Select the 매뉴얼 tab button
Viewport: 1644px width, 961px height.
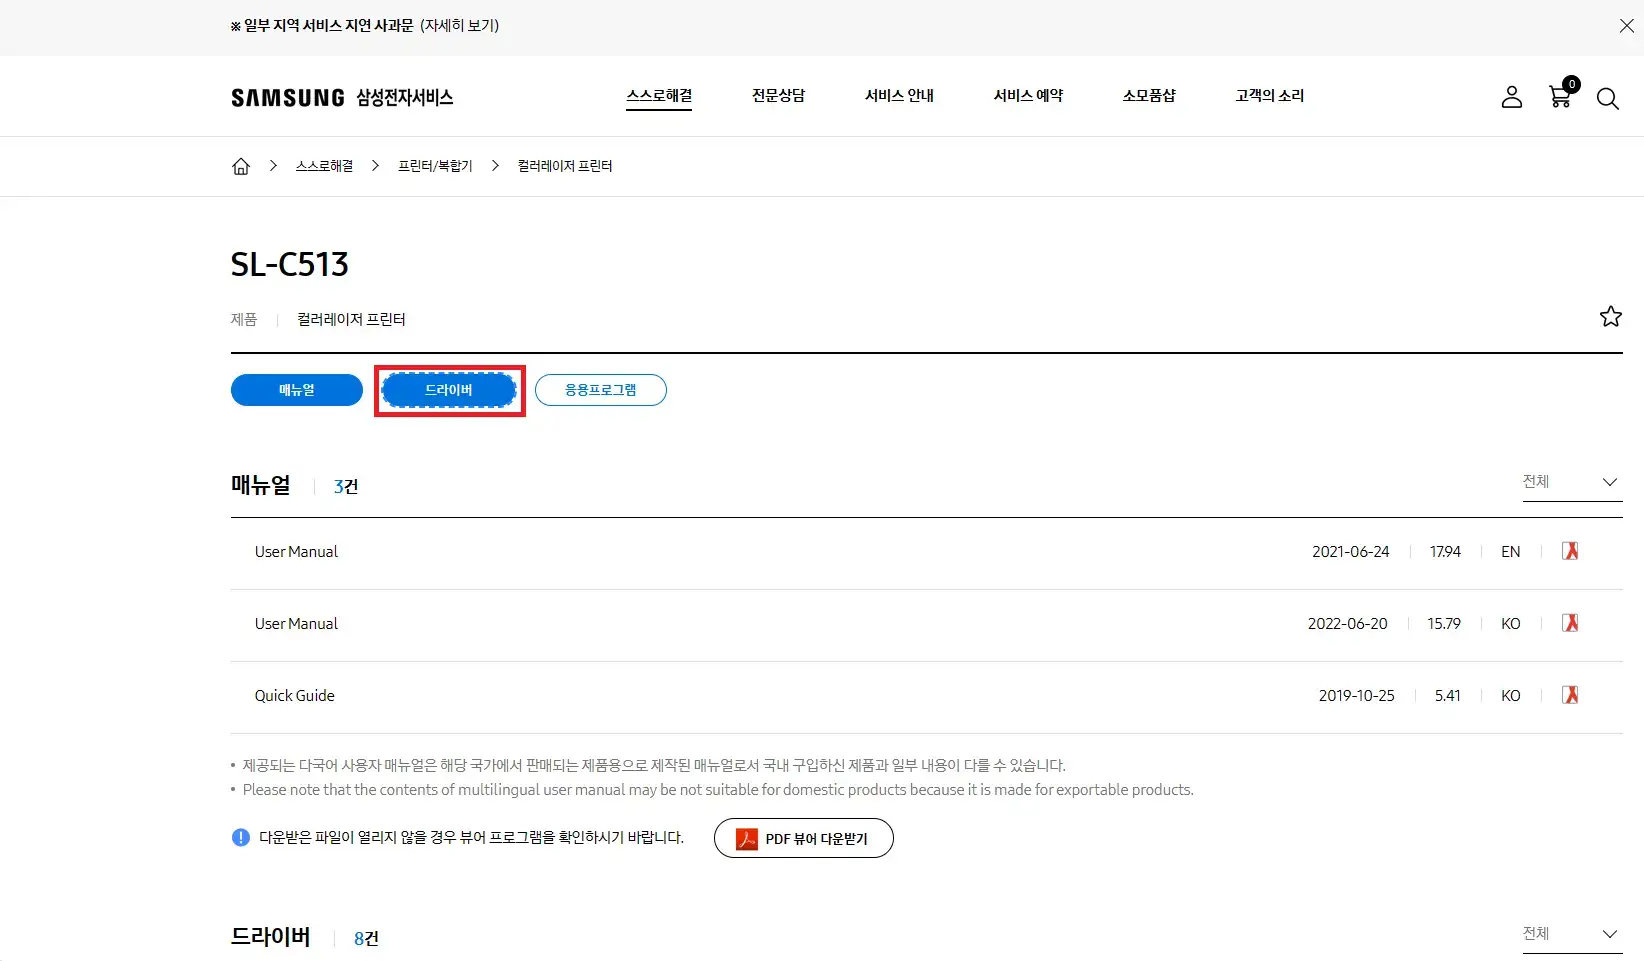coord(296,390)
